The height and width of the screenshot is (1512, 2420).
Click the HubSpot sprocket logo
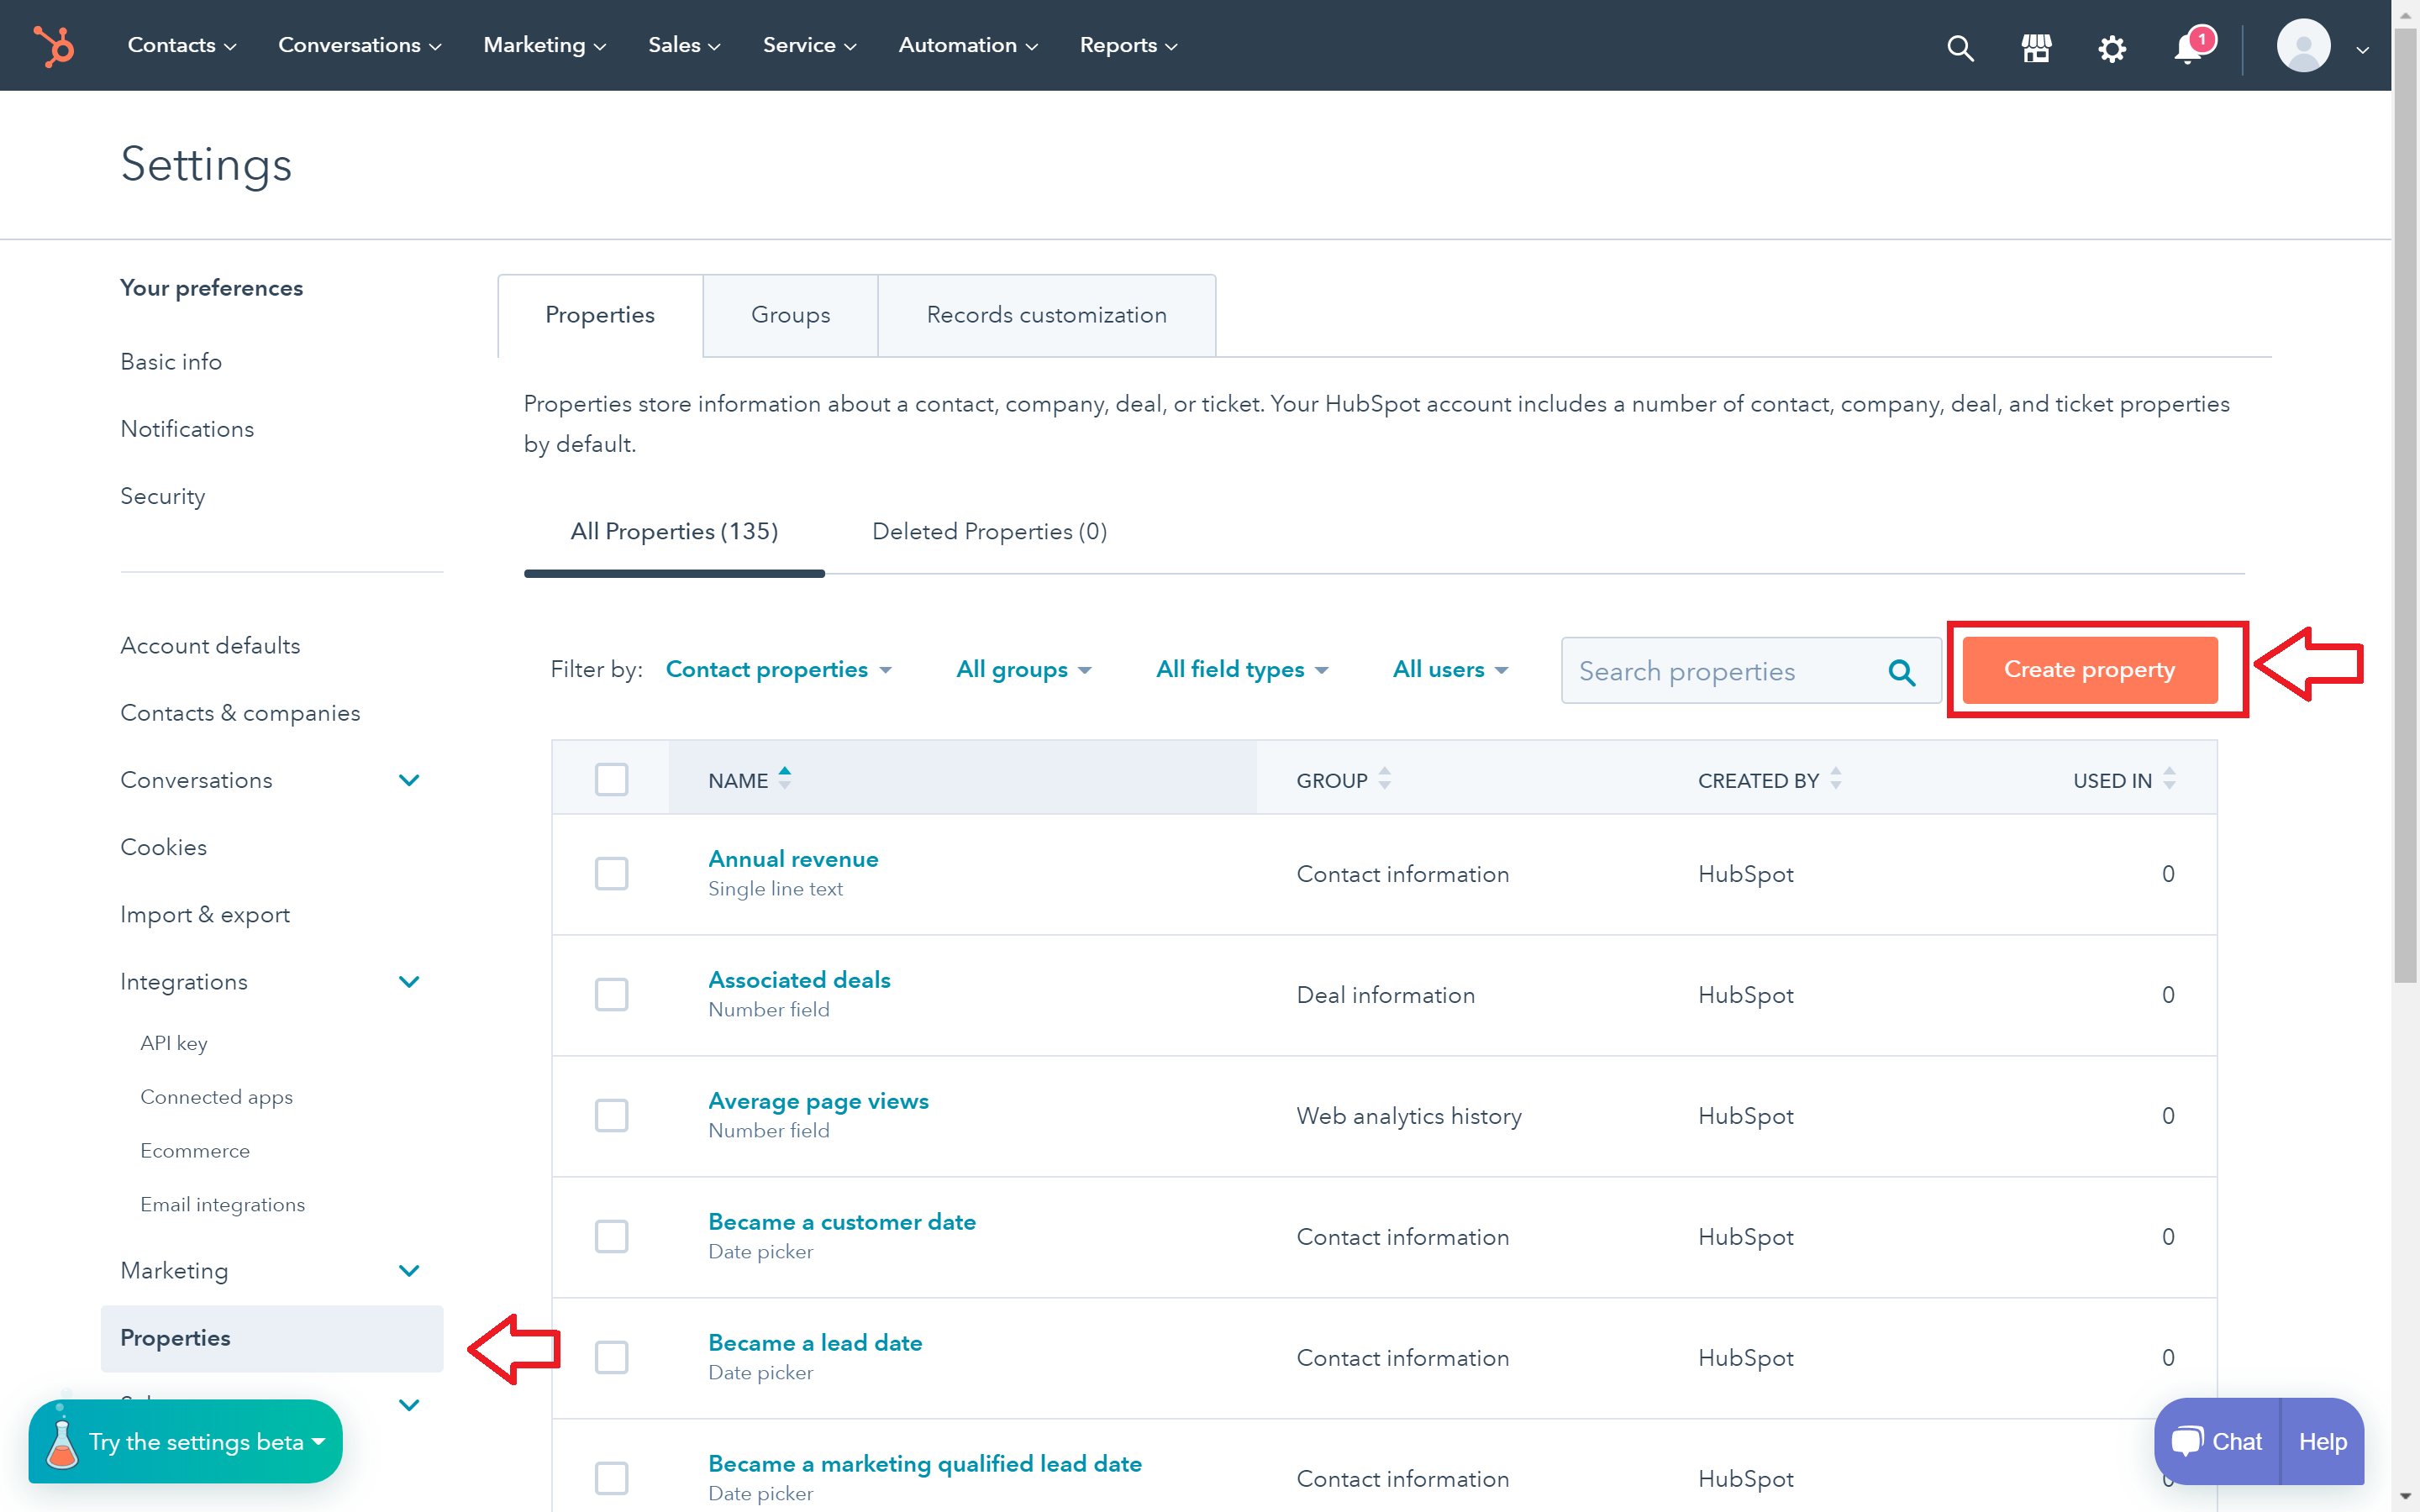point(54,46)
